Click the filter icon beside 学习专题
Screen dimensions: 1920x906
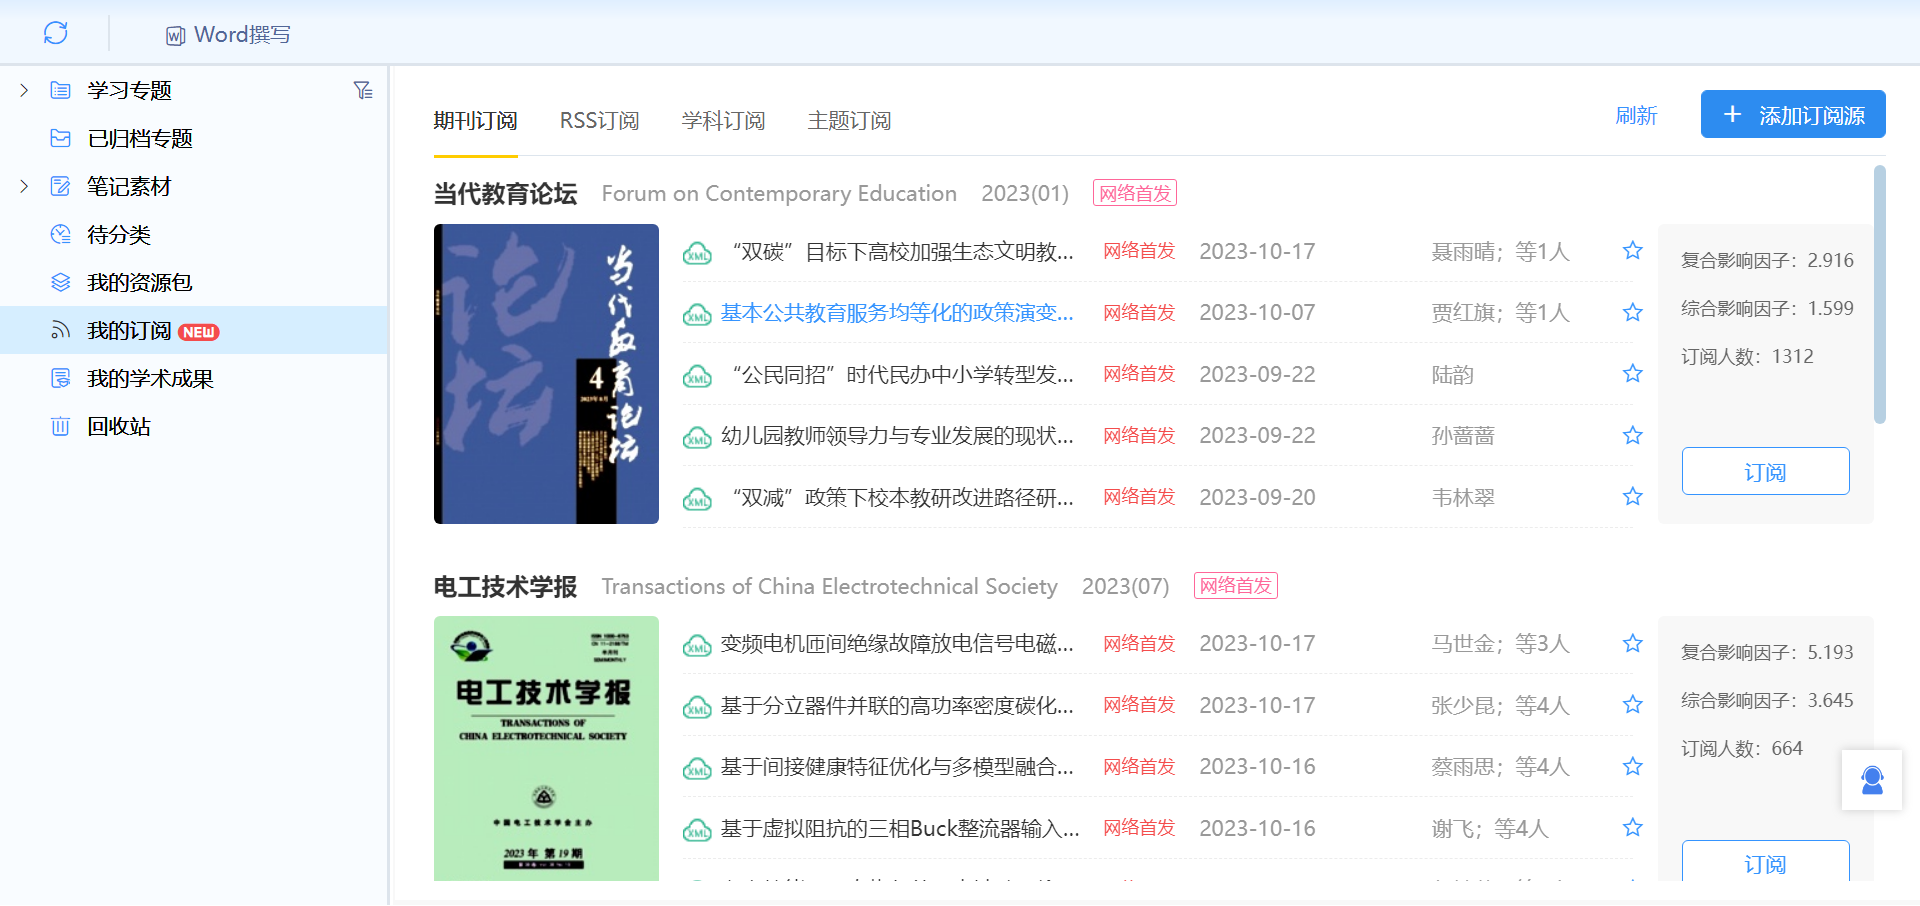click(x=363, y=91)
